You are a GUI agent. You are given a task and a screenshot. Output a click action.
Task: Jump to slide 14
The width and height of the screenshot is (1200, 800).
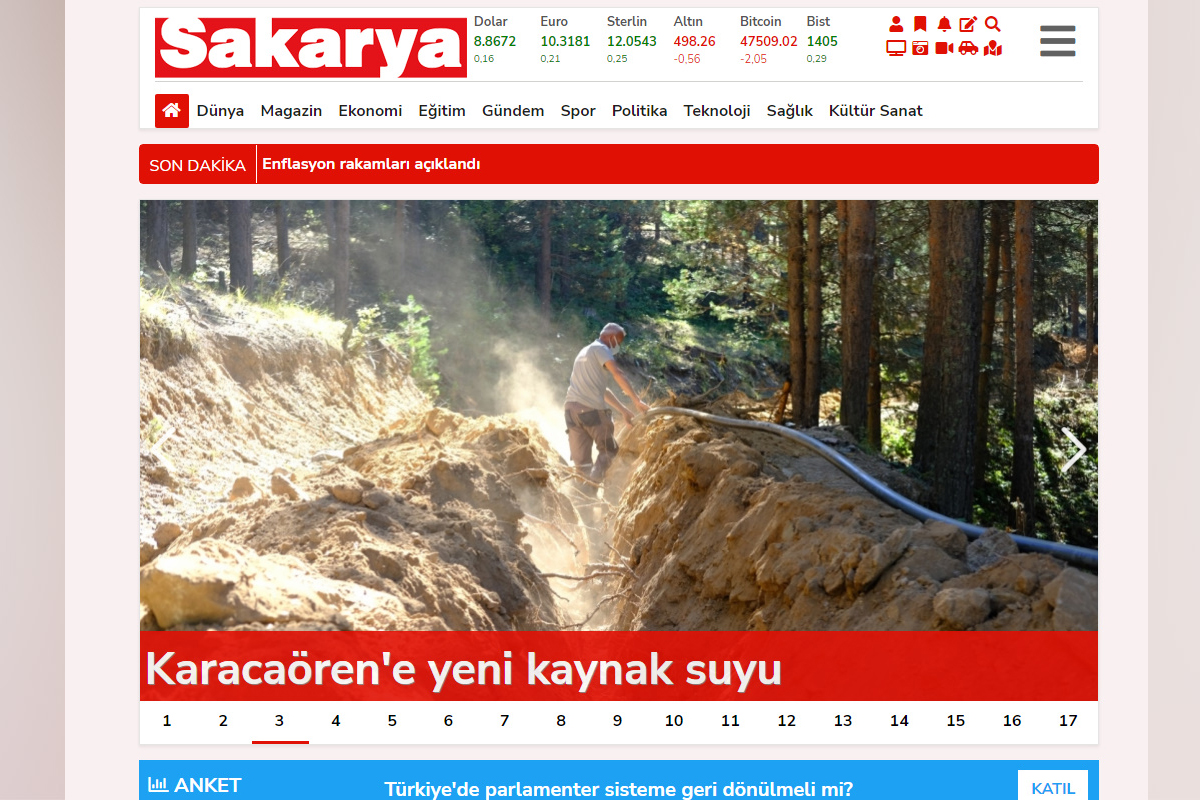click(899, 721)
